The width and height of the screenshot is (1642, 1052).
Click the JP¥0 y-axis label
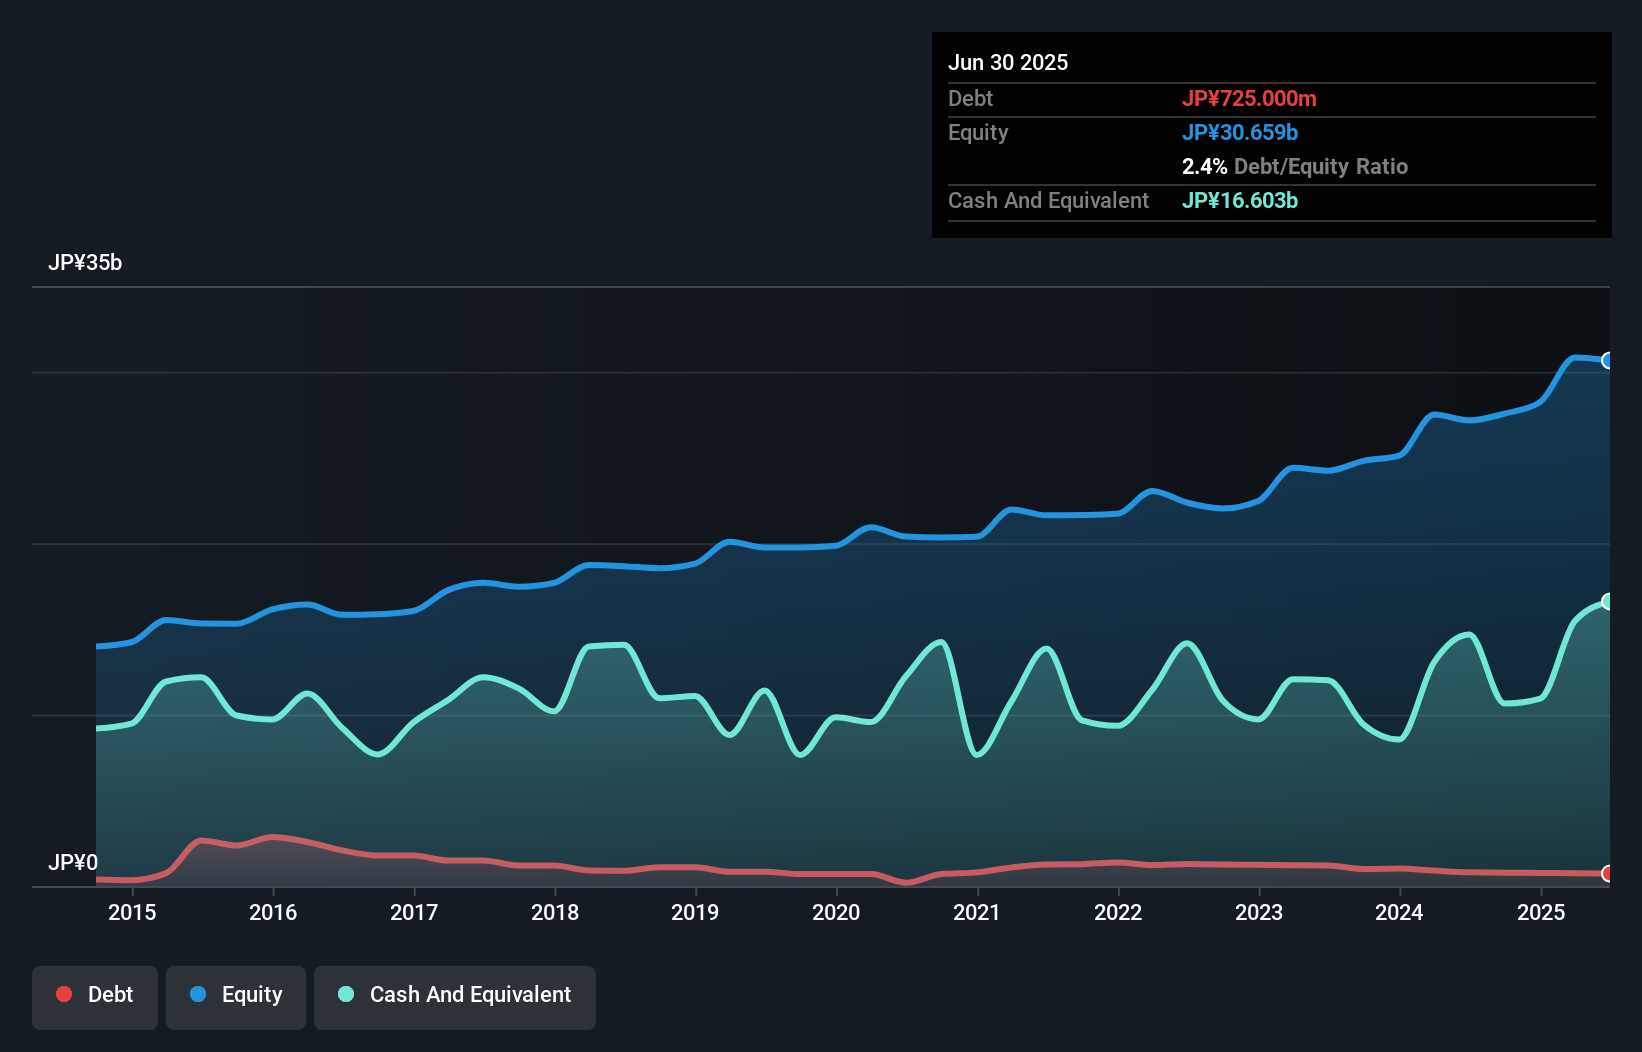point(73,862)
